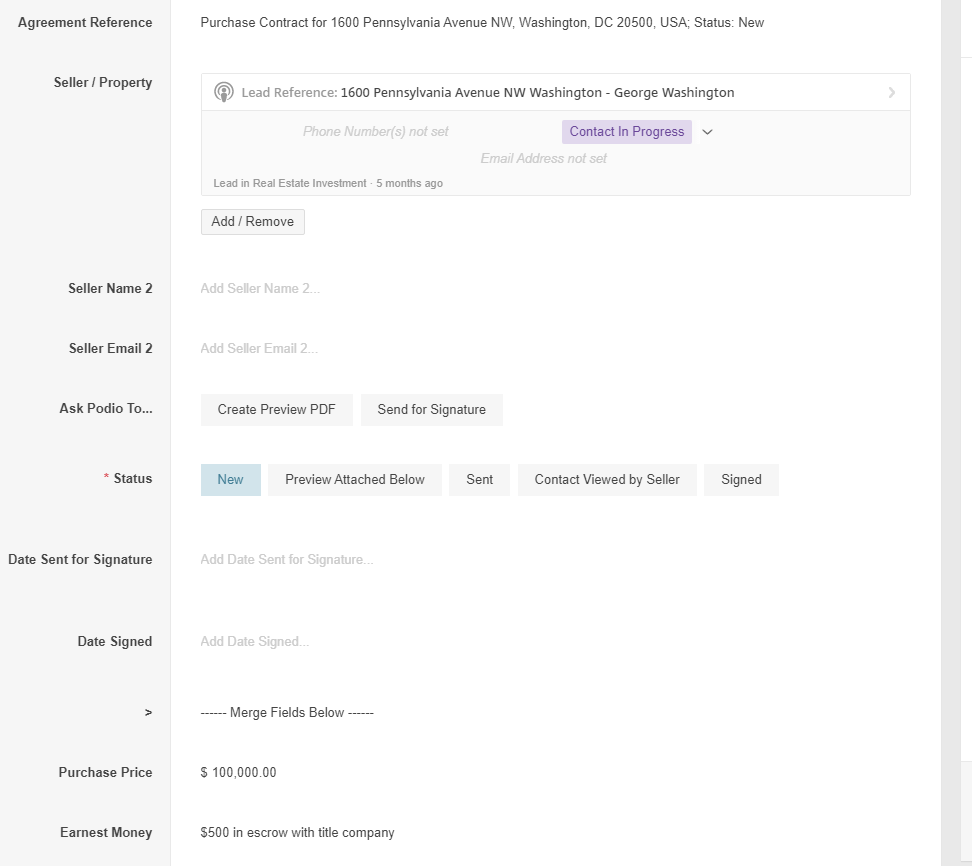Focus the Seller Name 2 field
The height and width of the screenshot is (866, 972).
click(260, 289)
